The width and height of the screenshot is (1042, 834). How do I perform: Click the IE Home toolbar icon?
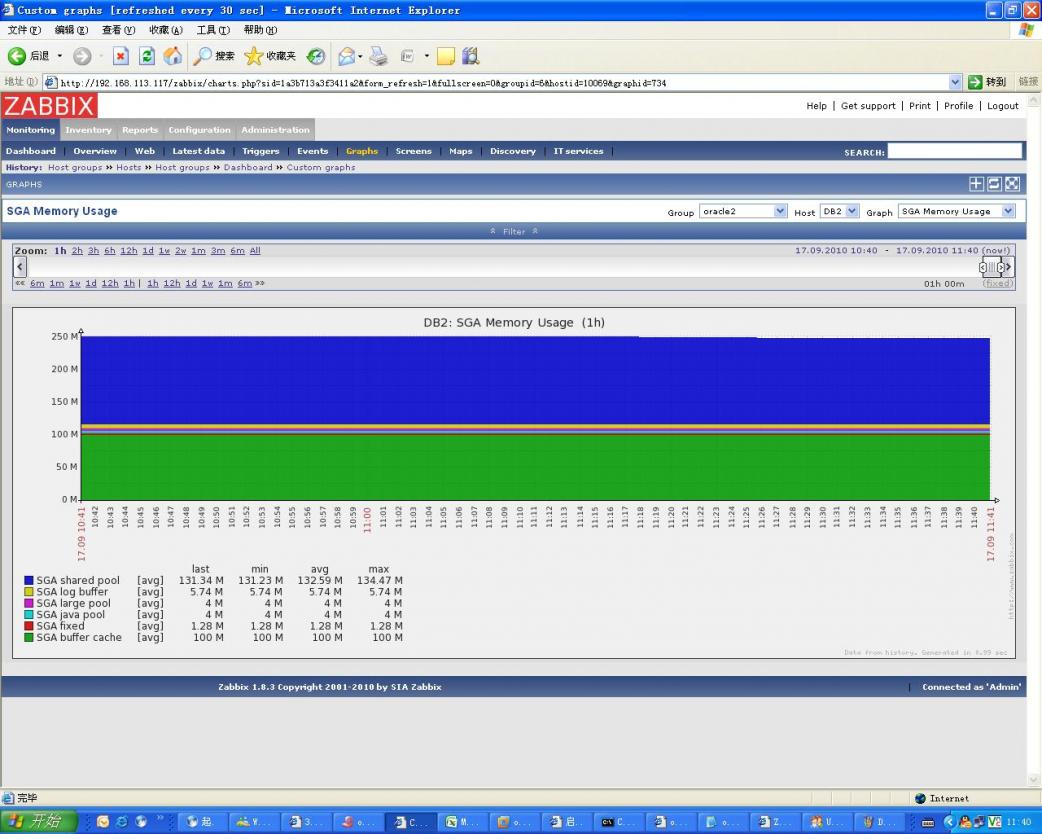(173, 57)
